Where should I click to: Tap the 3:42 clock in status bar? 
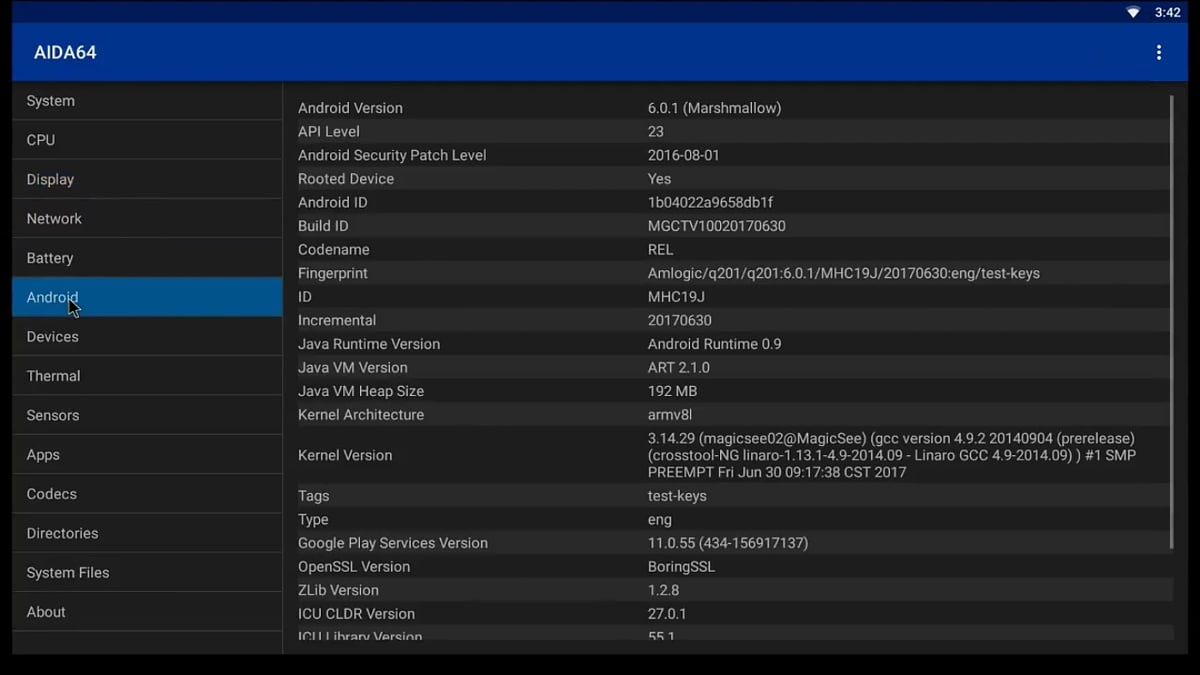pyautogui.click(x=1167, y=12)
